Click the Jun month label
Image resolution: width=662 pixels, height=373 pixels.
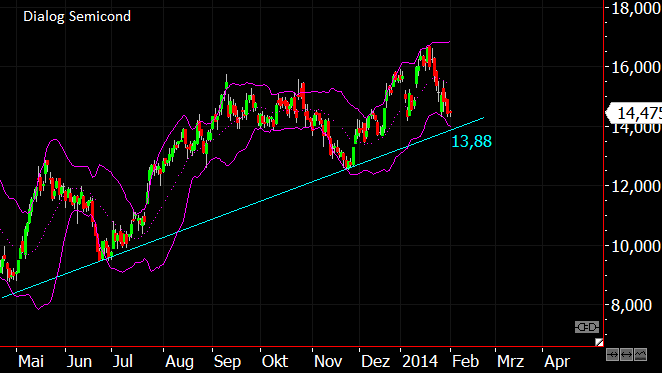[x=79, y=362]
